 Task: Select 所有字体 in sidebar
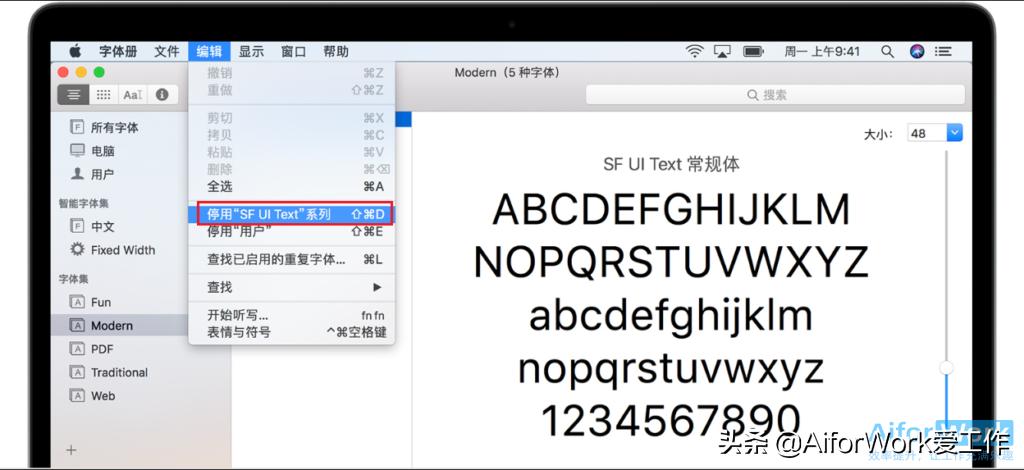[114, 127]
